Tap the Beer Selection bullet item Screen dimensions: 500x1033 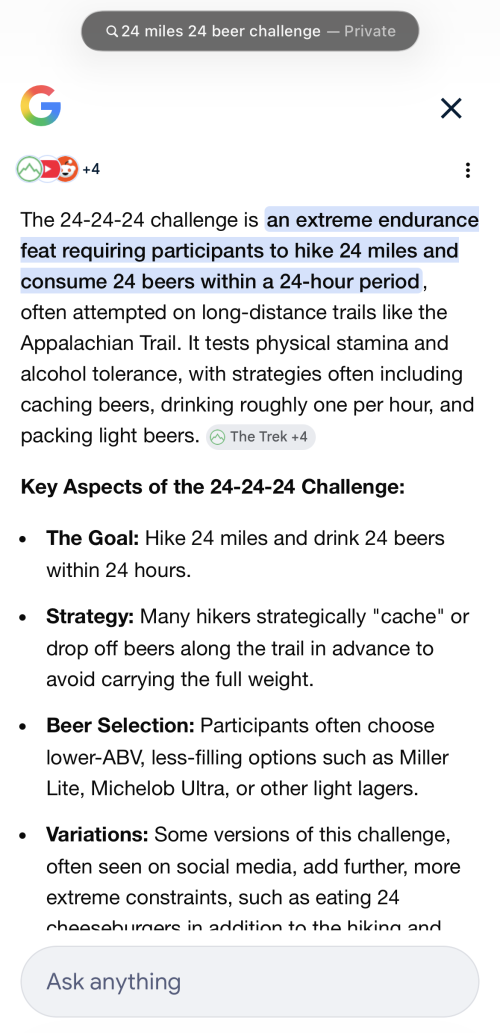[x=248, y=757]
